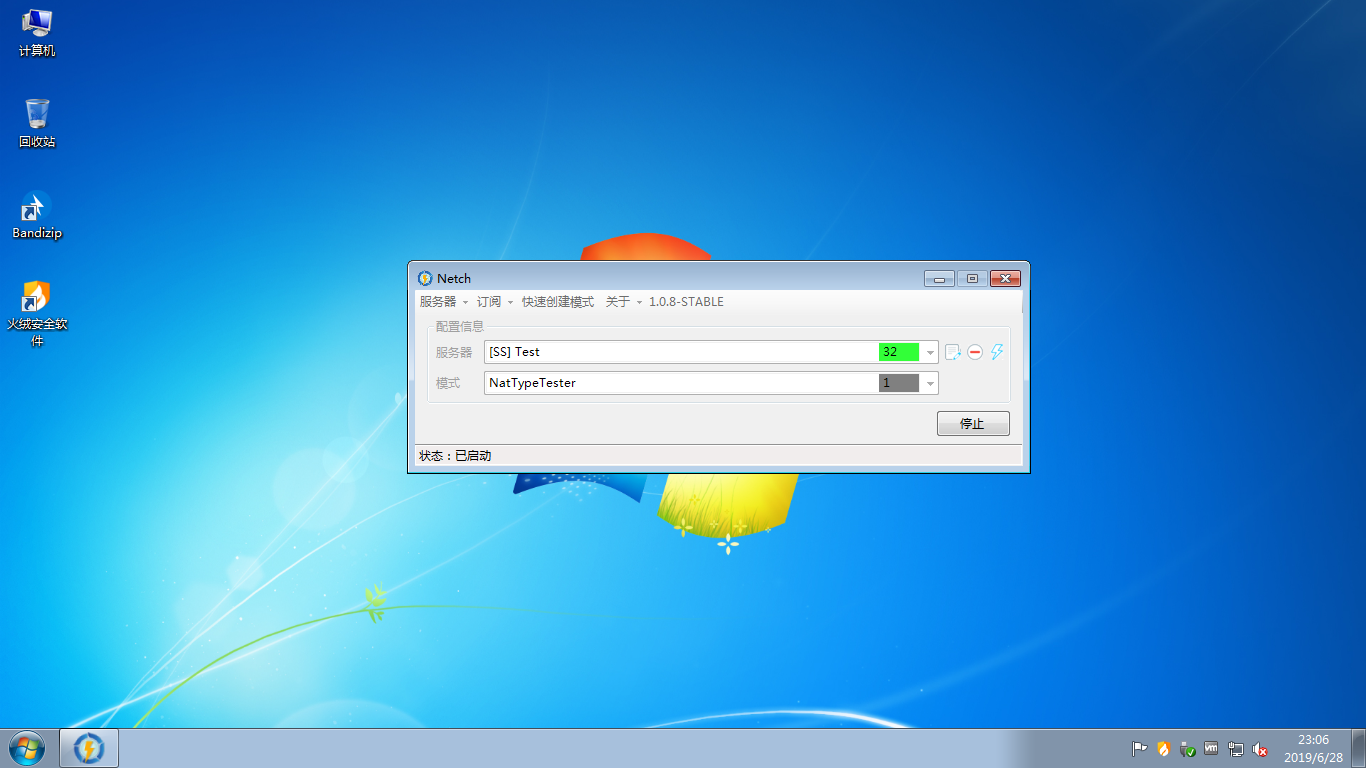Open the Windows Start orb

[x=26, y=748]
